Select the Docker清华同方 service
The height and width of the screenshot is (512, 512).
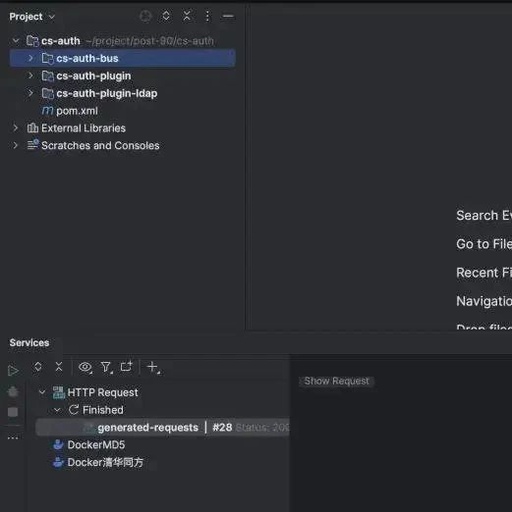pyautogui.click(x=105, y=462)
